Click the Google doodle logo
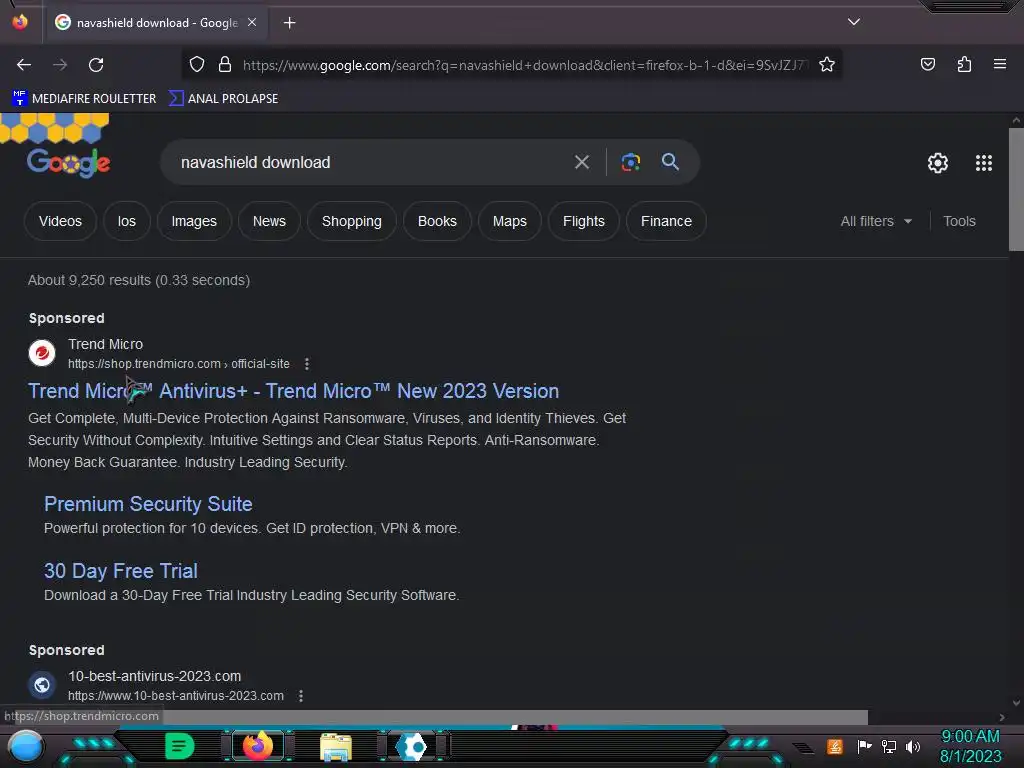 tap(68, 162)
